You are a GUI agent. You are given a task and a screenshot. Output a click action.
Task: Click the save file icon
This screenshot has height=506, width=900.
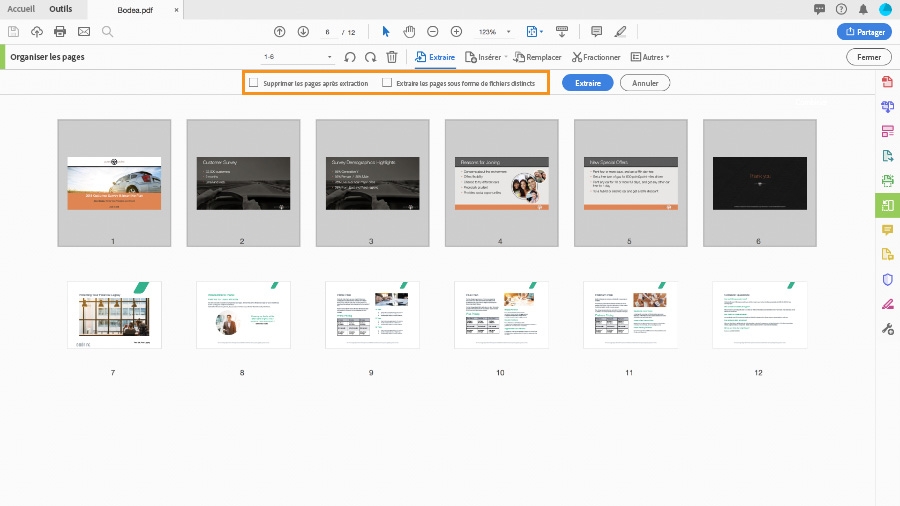(x=13, y=32)
